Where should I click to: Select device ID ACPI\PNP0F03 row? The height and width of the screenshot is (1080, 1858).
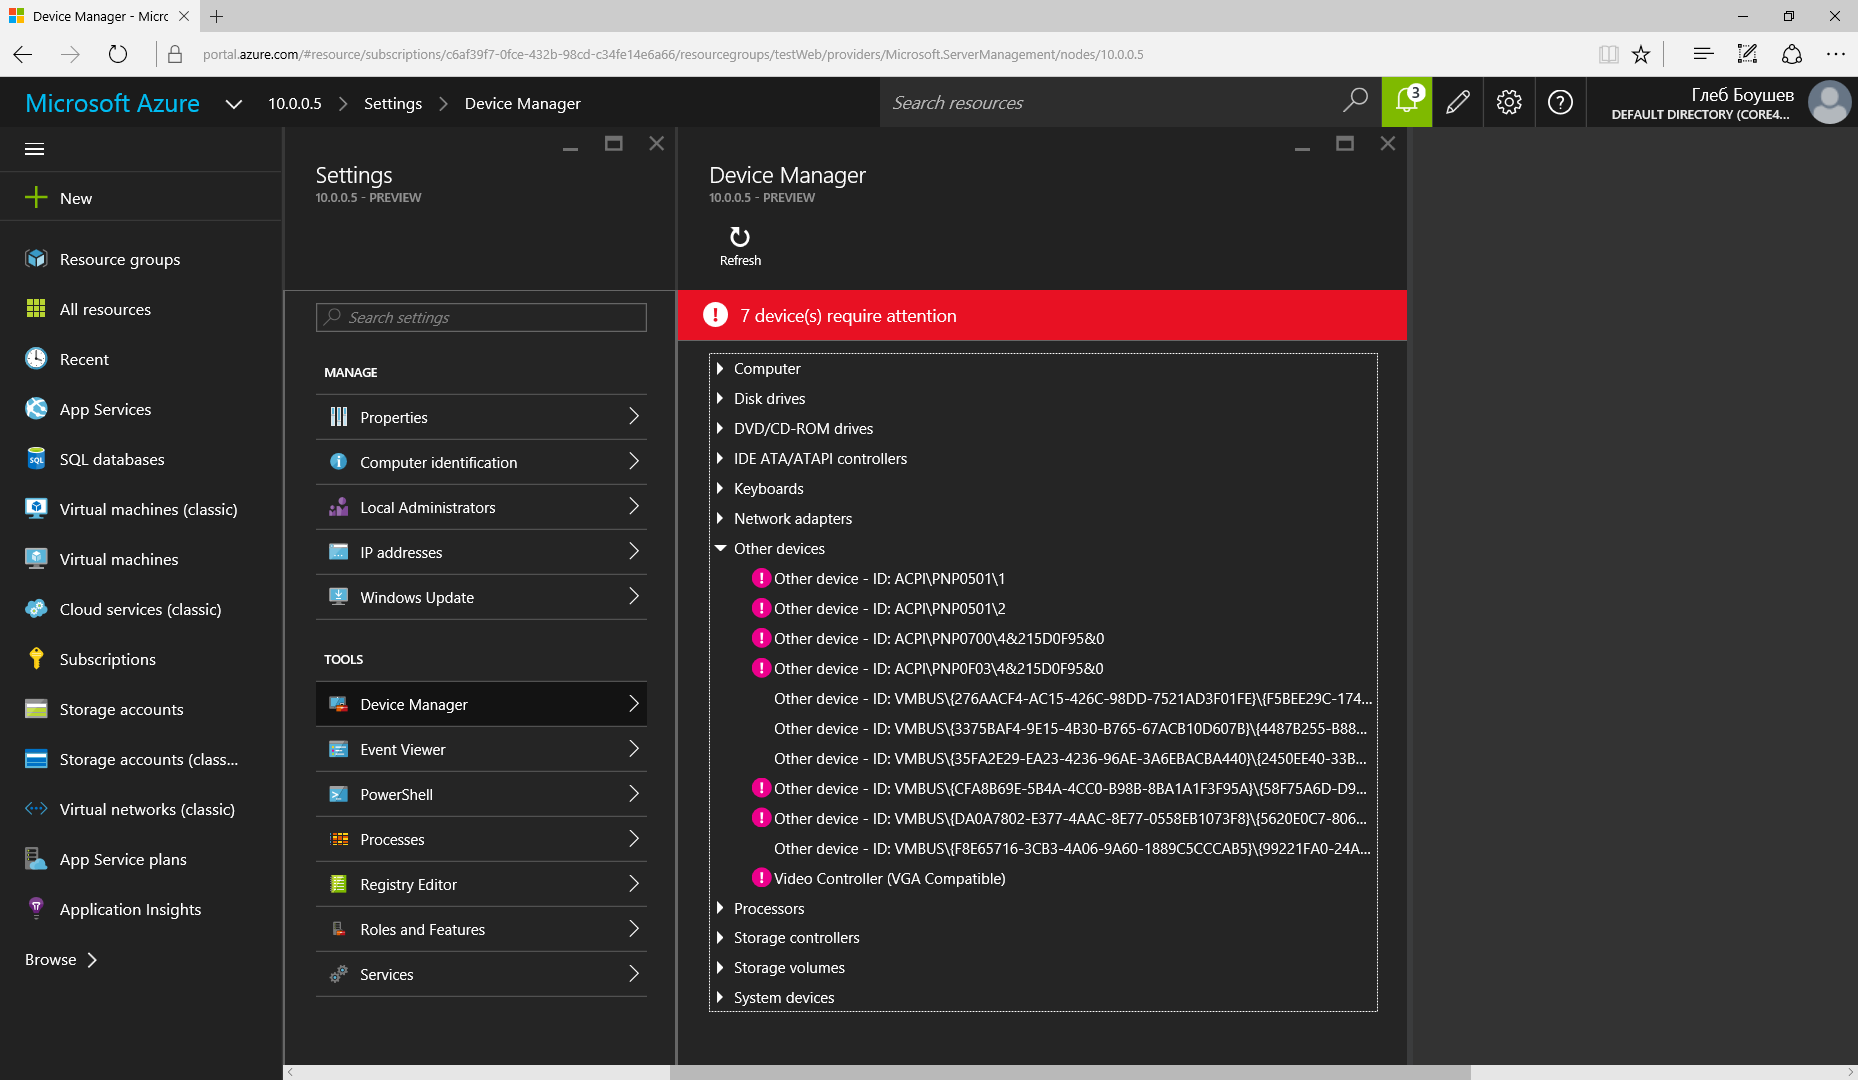pos(928,668)
